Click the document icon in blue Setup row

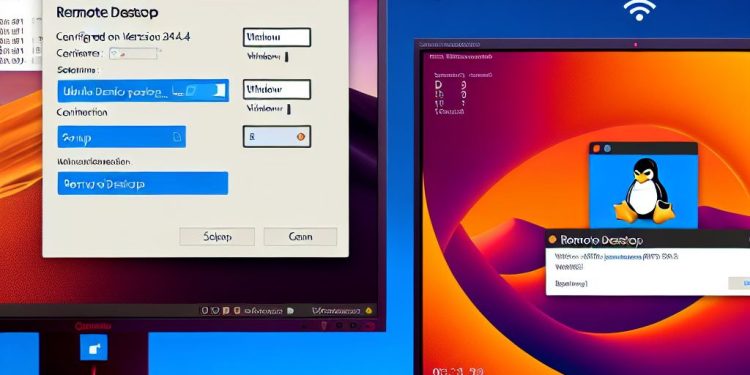click(176, 137)
